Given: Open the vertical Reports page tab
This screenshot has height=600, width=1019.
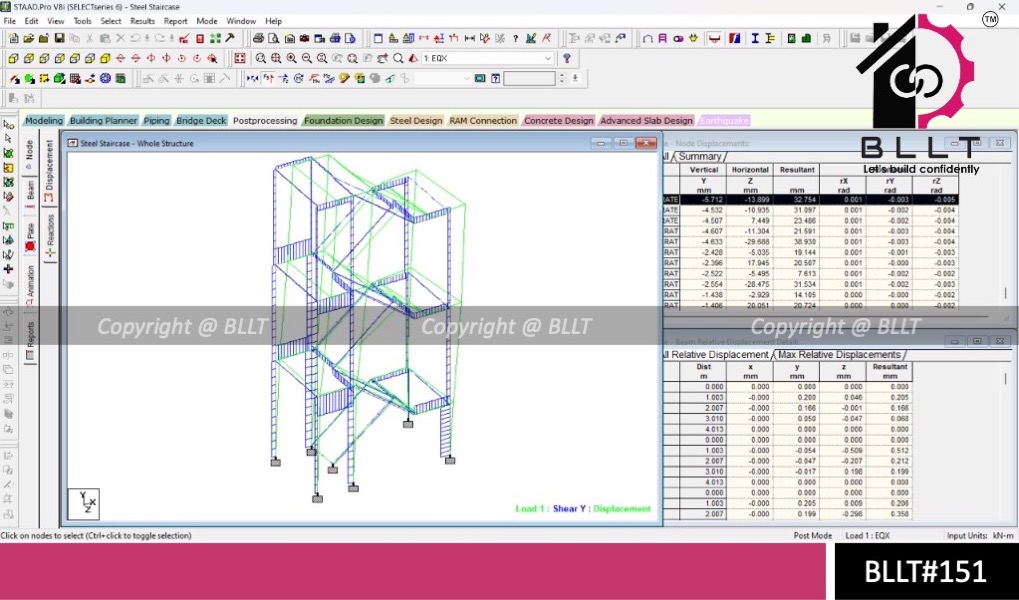Looking at the screenshot, I should 29,341.
